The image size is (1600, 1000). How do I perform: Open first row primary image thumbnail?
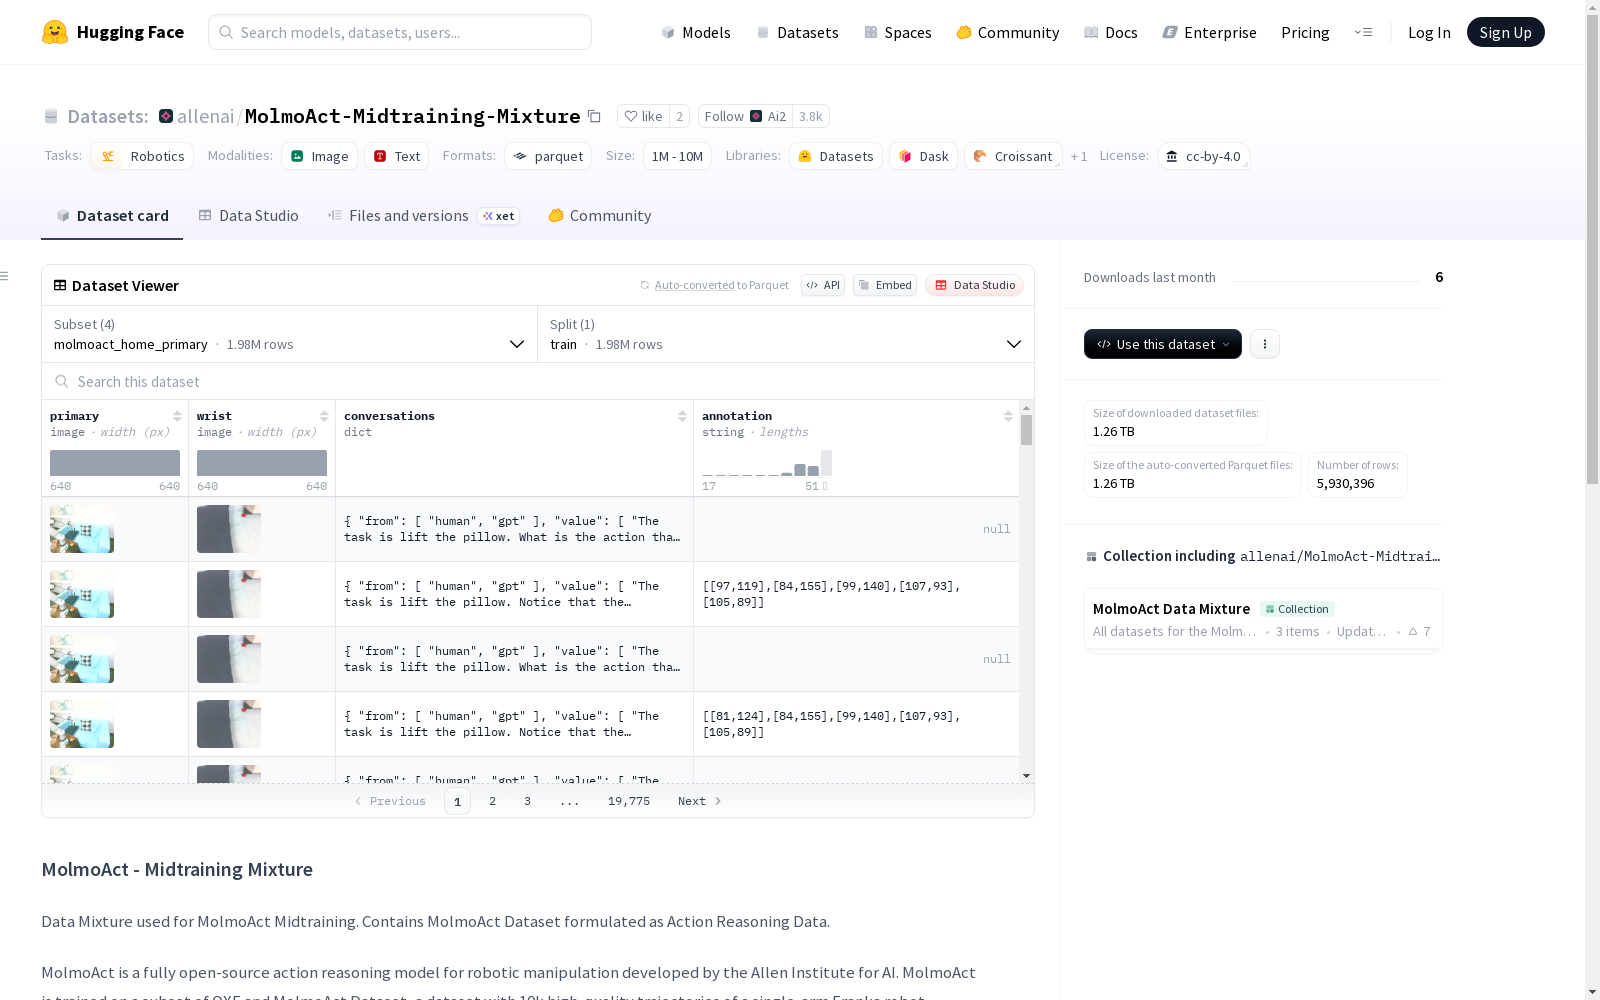click(82, 529)
